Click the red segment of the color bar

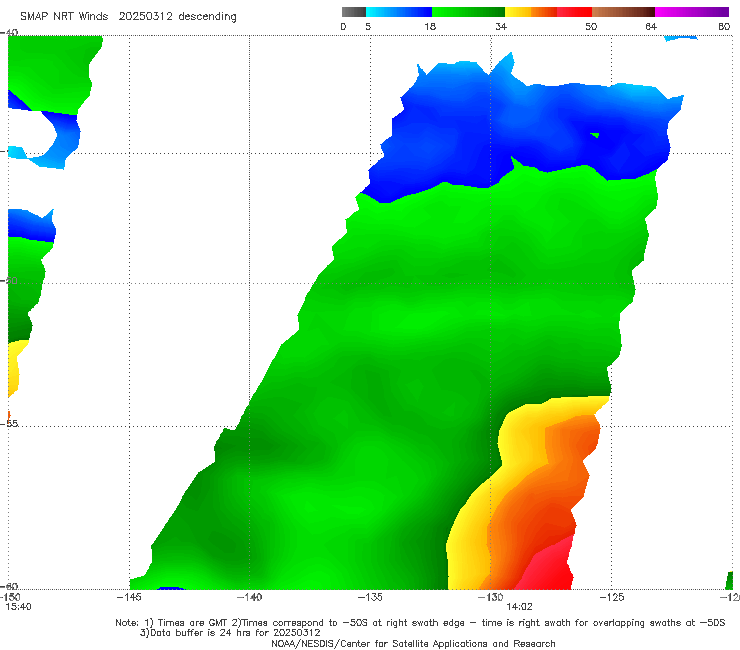coord(574,12)
